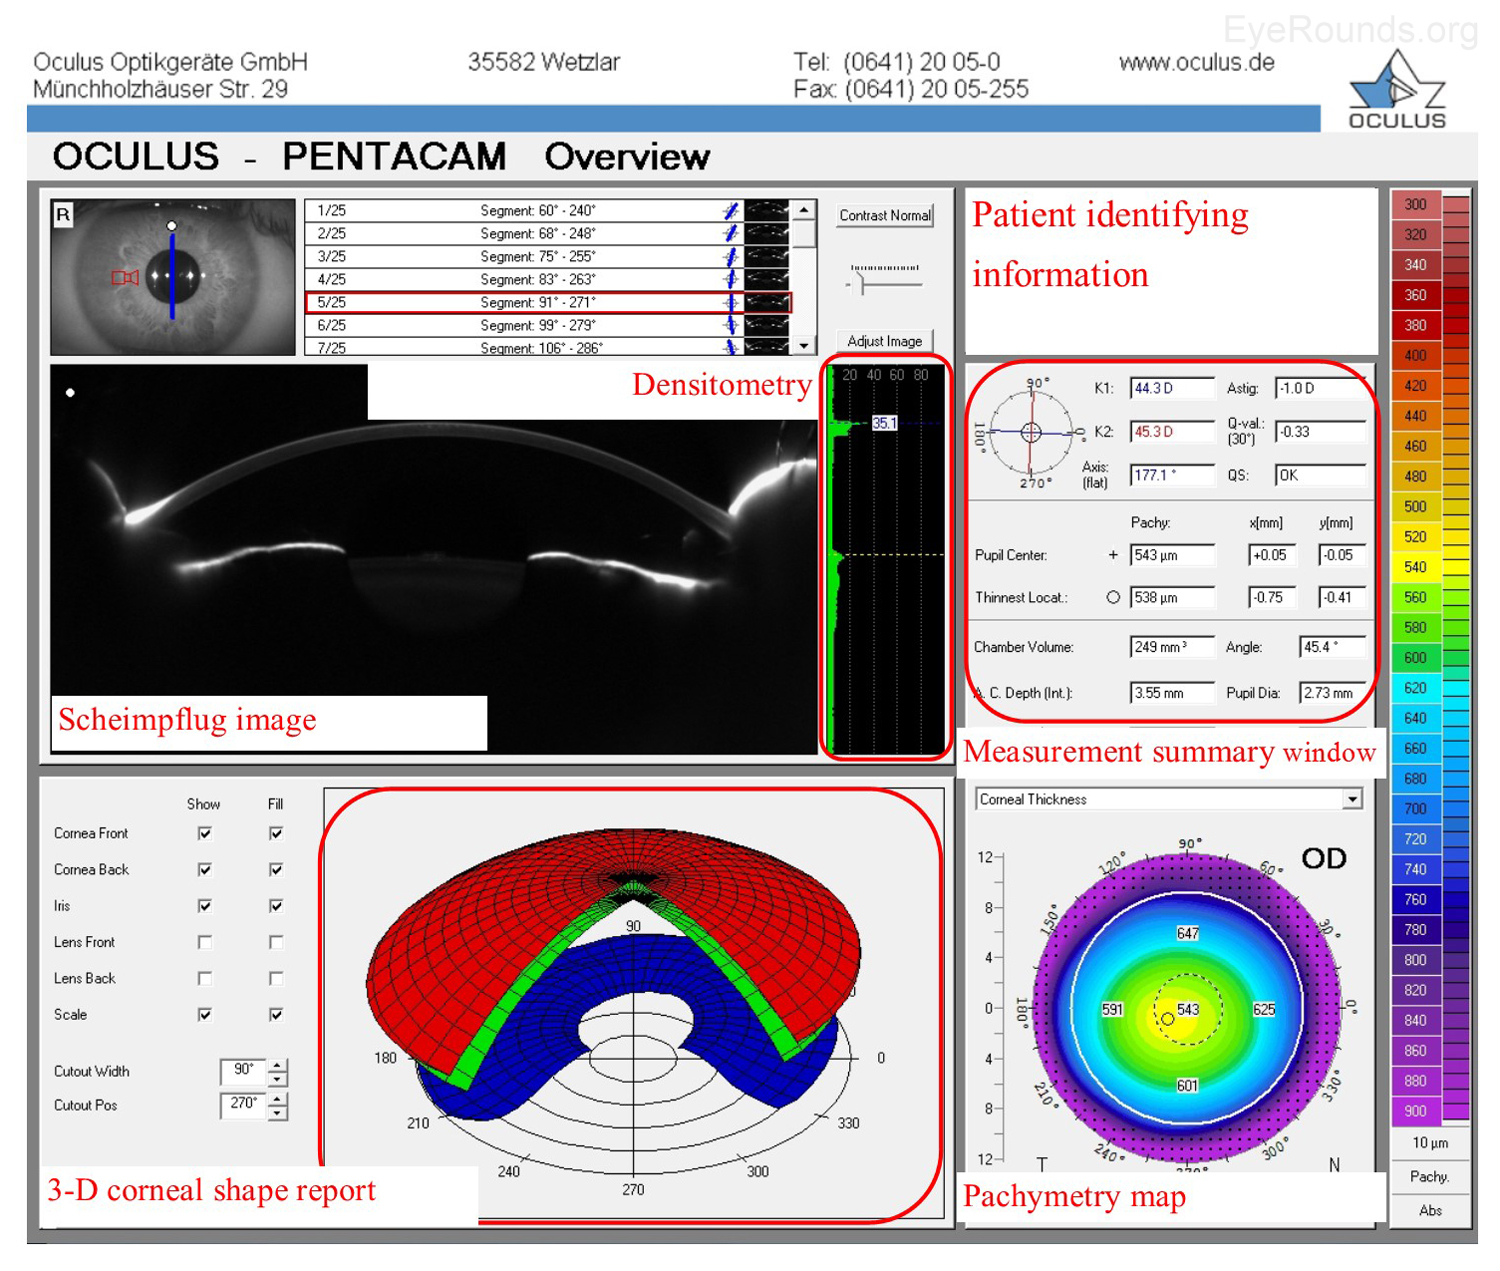The height and width of the screenshot is (1271, 1500).
Task: Click the scroll-up arrow of segment list
Action: tap(804, 211)
